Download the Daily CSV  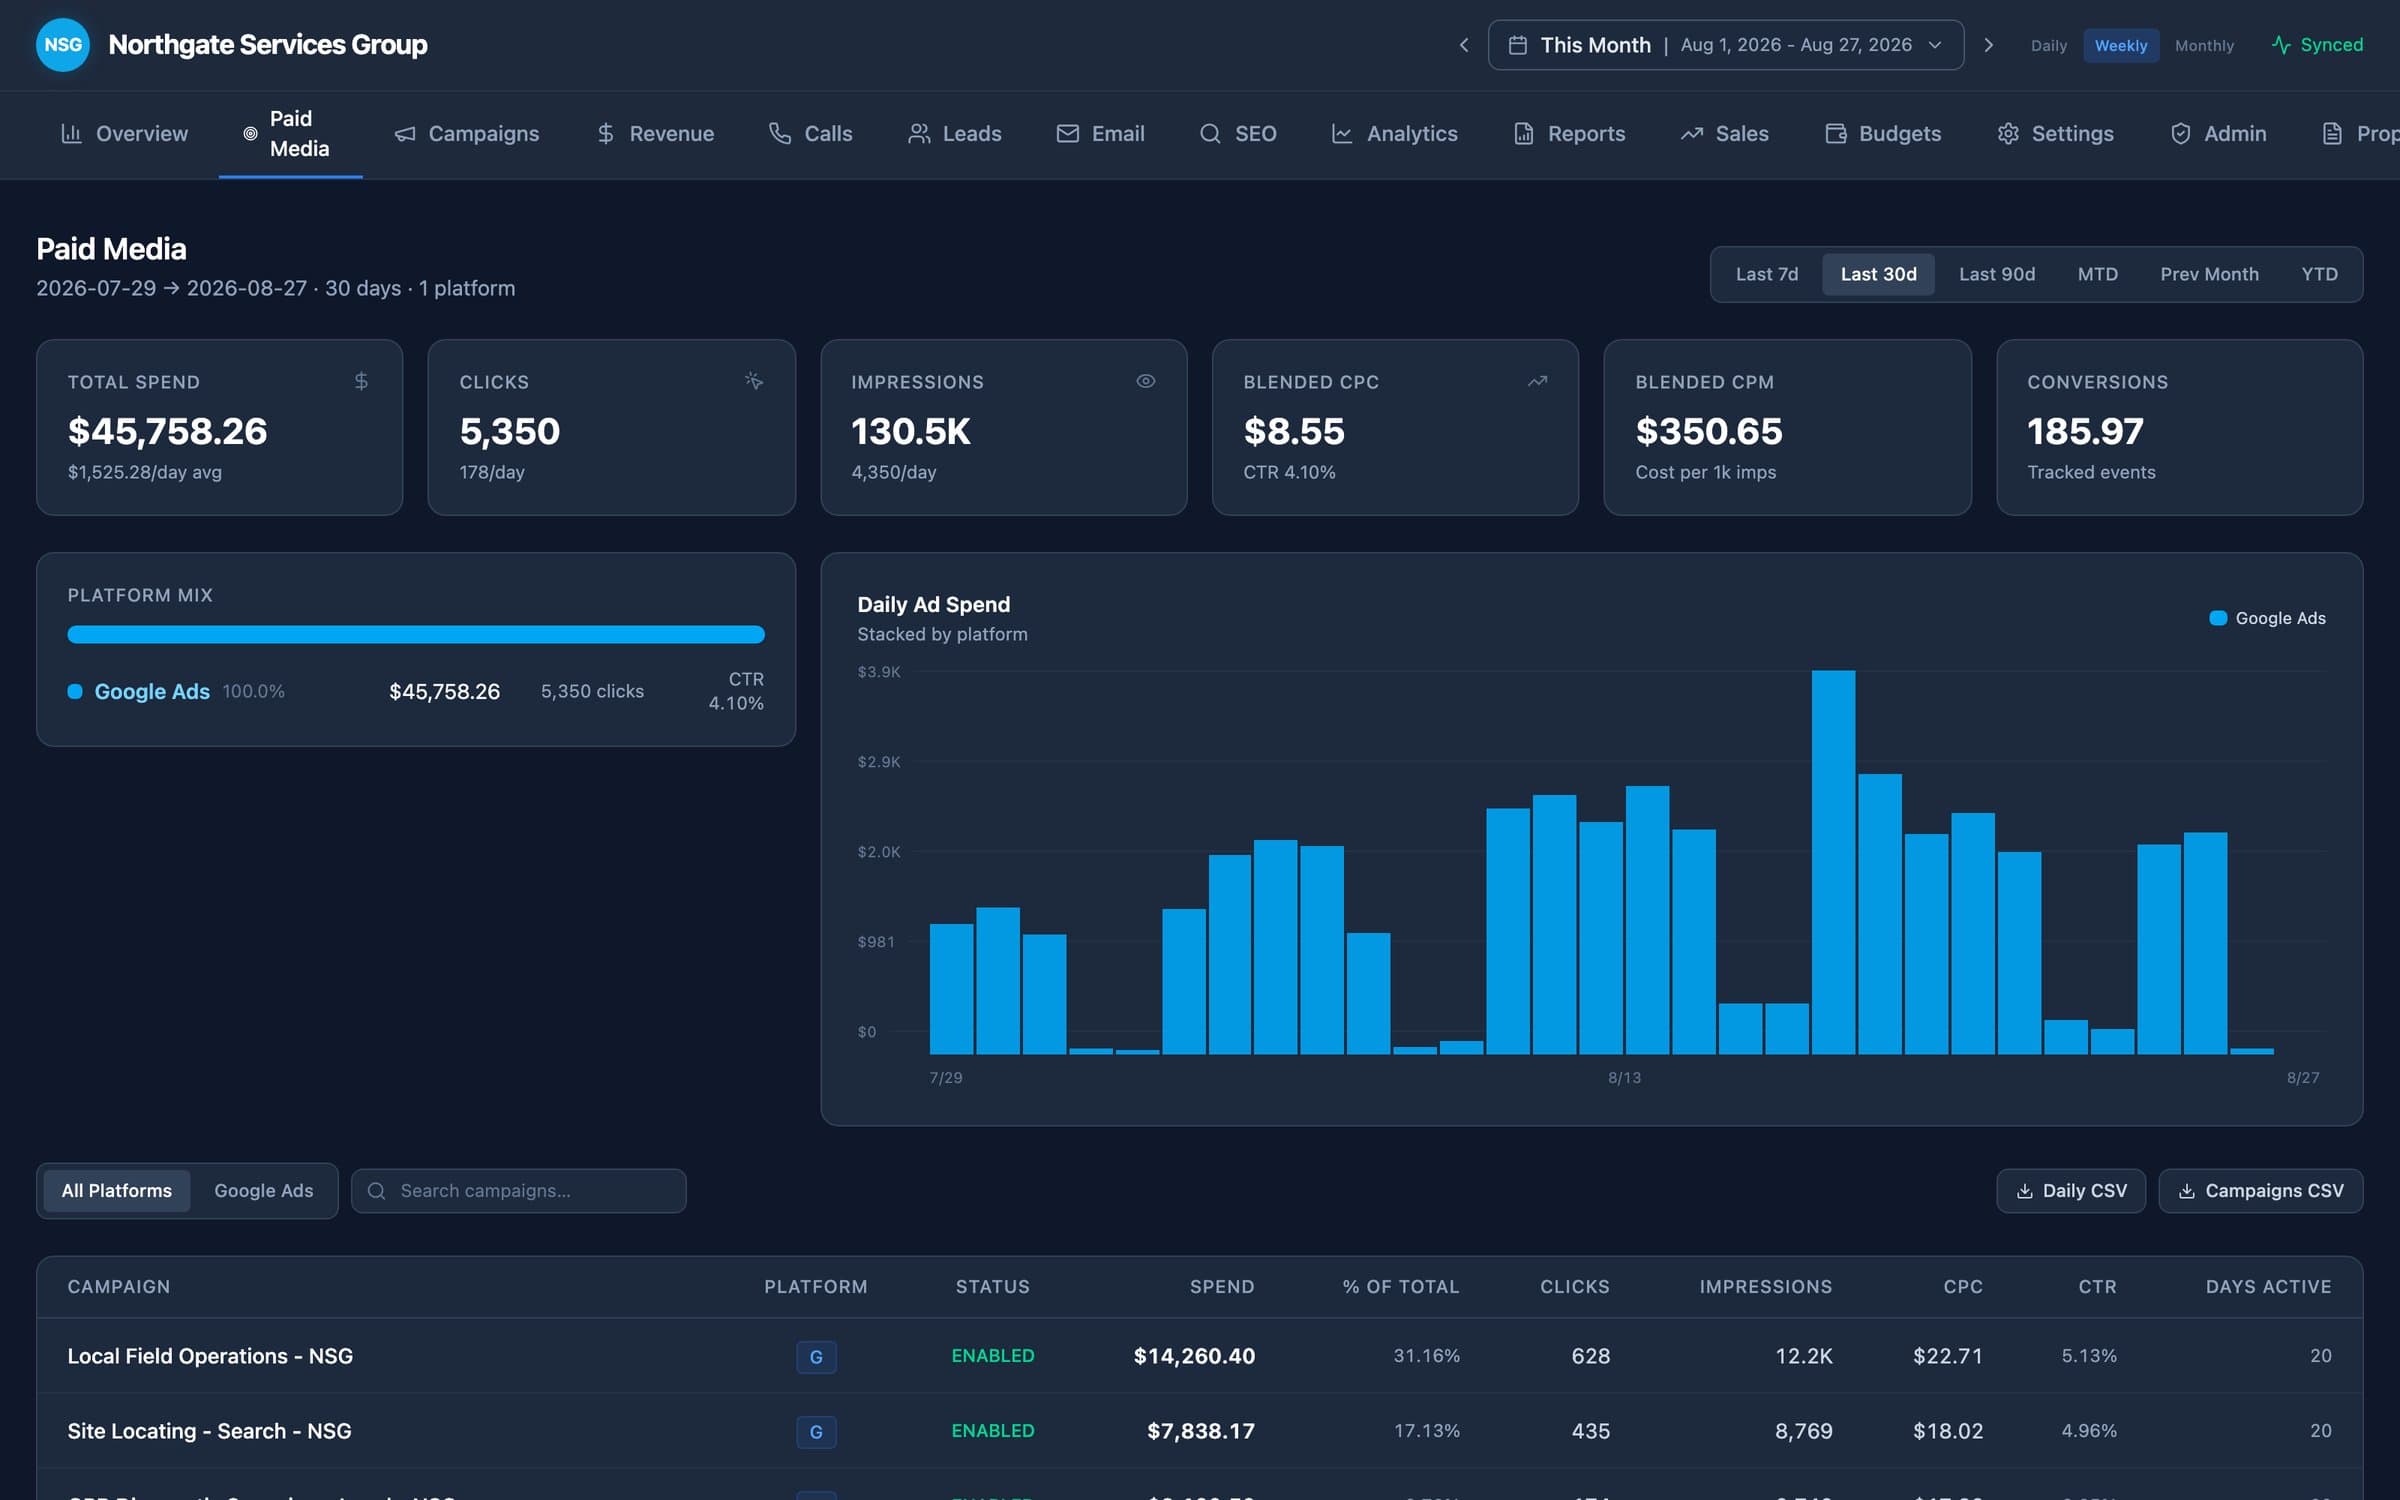(x=2071, y=1191)
